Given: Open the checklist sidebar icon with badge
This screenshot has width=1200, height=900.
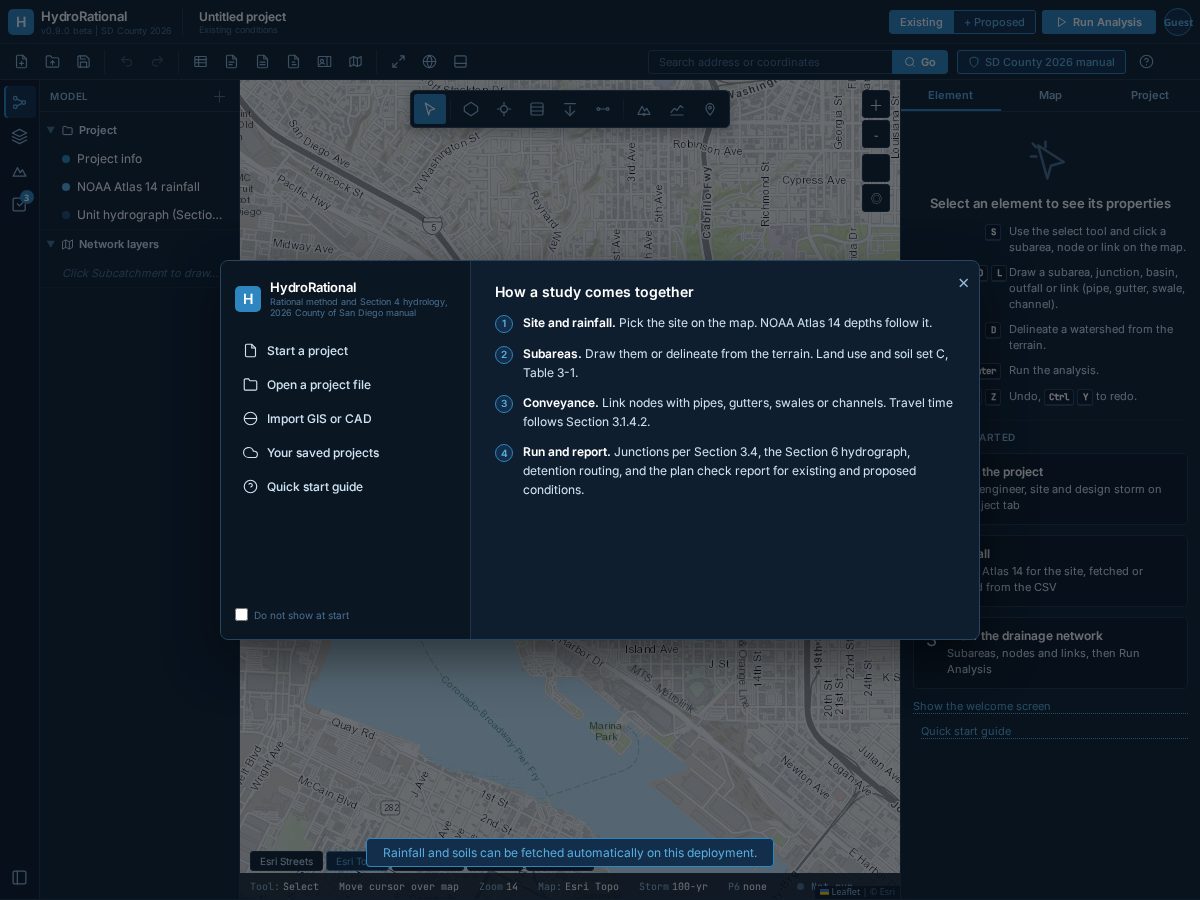Looking at the screenshot, I should pyautogui.click(x=19, y=204).
